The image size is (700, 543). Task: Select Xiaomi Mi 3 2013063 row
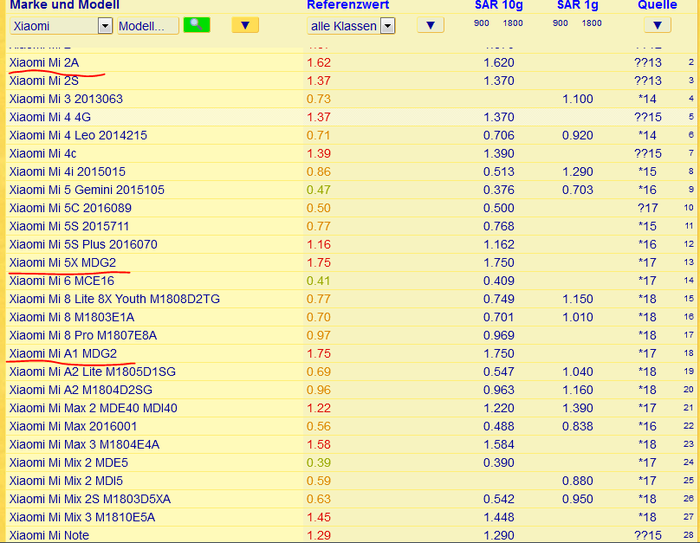[x=66, y=99]
